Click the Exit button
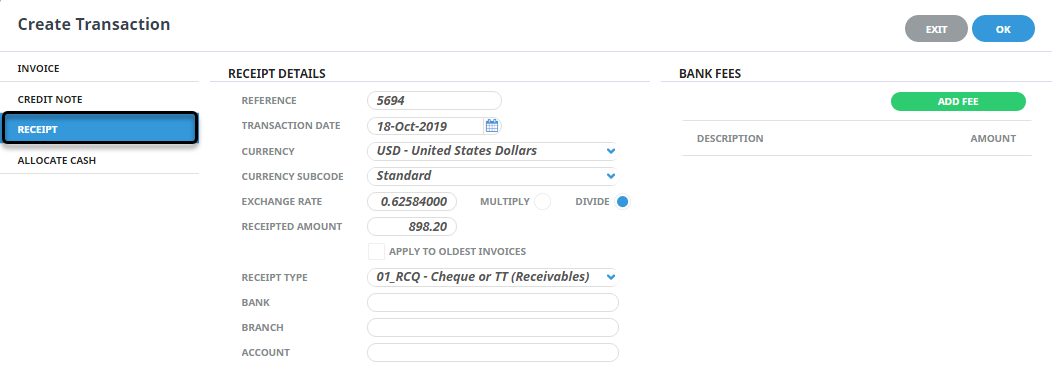Viewport: 1052px width, 378px height. coord(936,29)
